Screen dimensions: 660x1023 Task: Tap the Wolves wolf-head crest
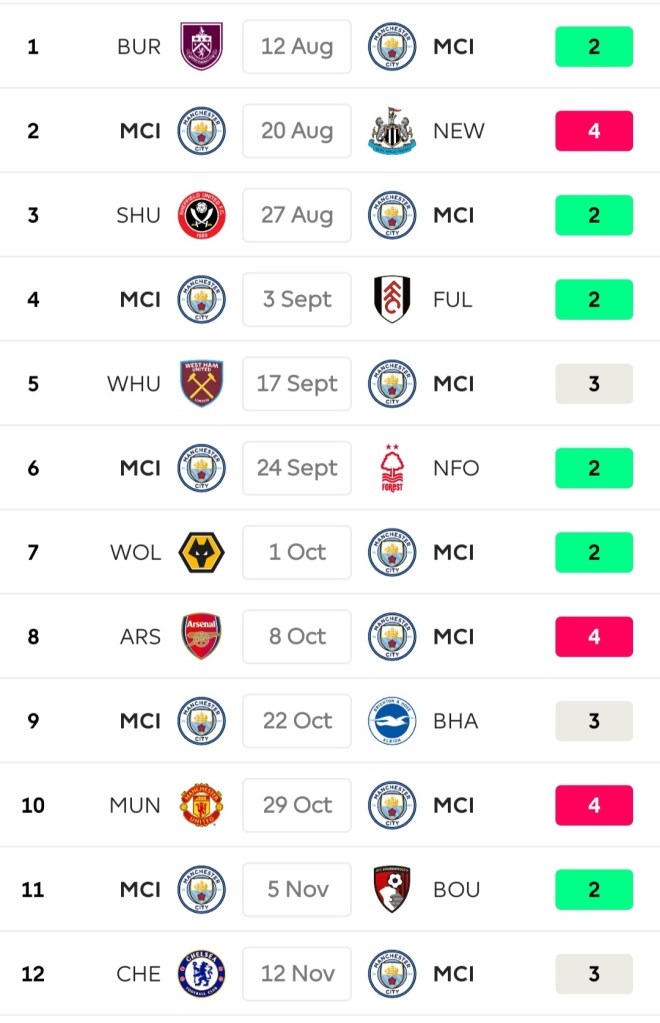(201, 552)
